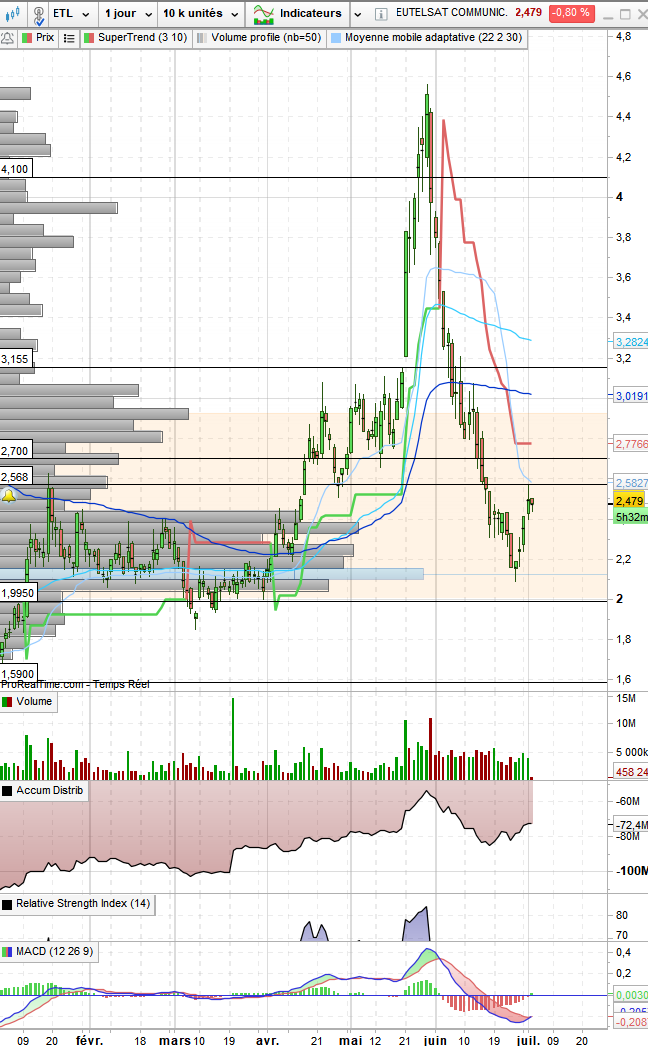Open the Indicateurs panel
The width and height of the screenshot is (648, 1046).
[298, 13]
